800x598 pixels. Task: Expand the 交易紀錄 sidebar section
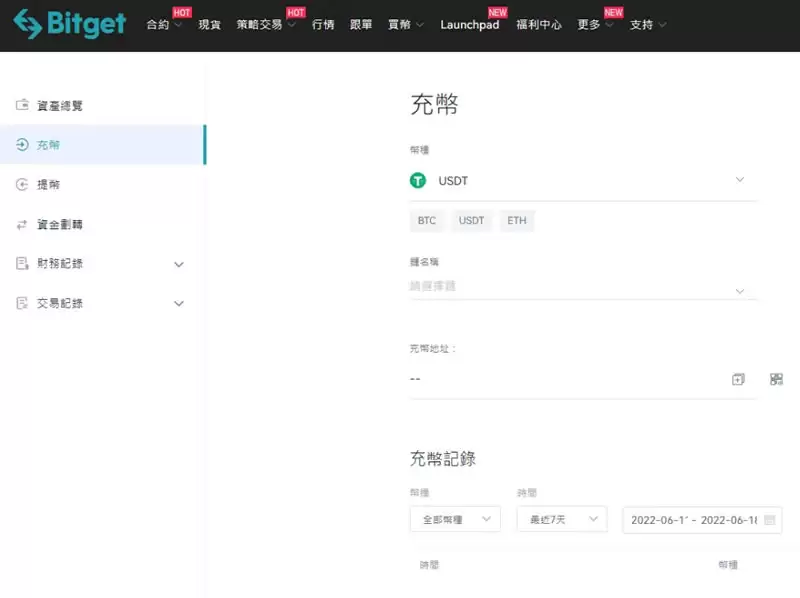point(178,303)
